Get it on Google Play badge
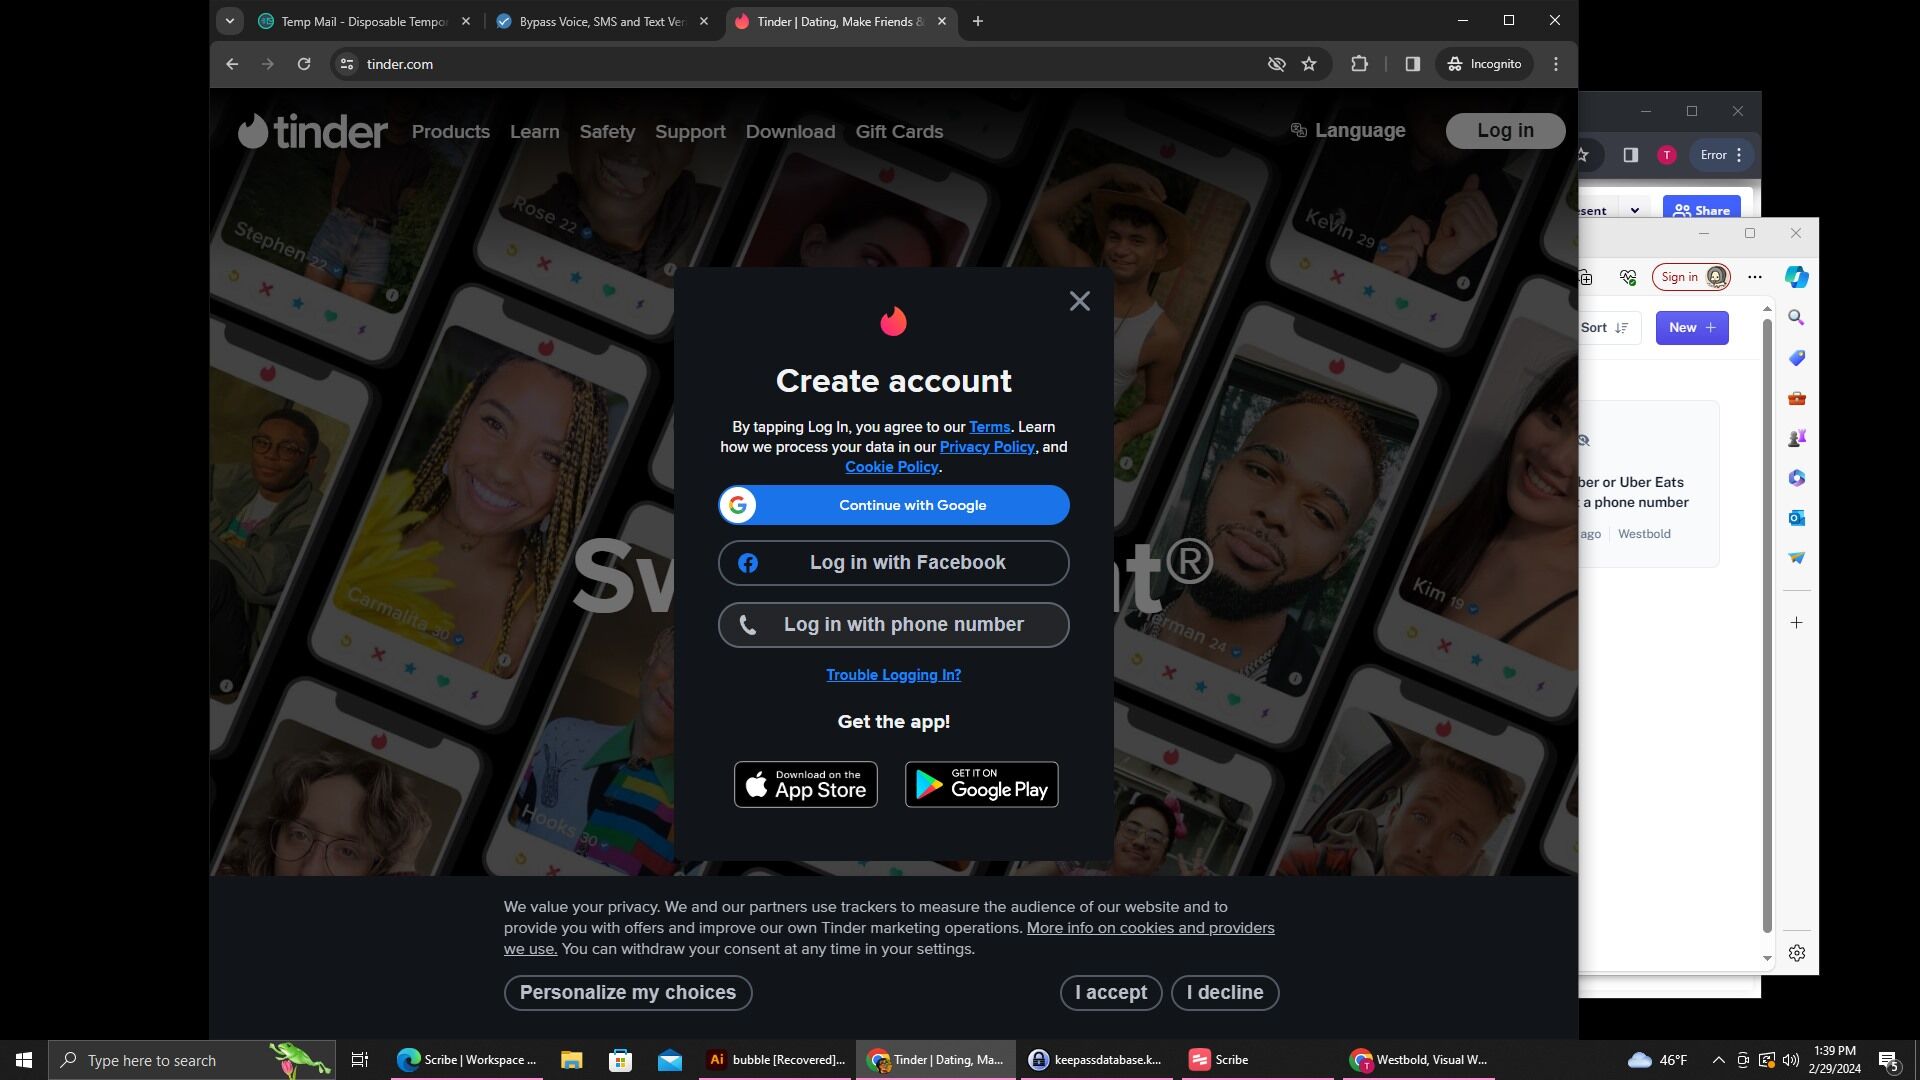The height and width of the screenshot is (1080, 1920). (982, 785)
